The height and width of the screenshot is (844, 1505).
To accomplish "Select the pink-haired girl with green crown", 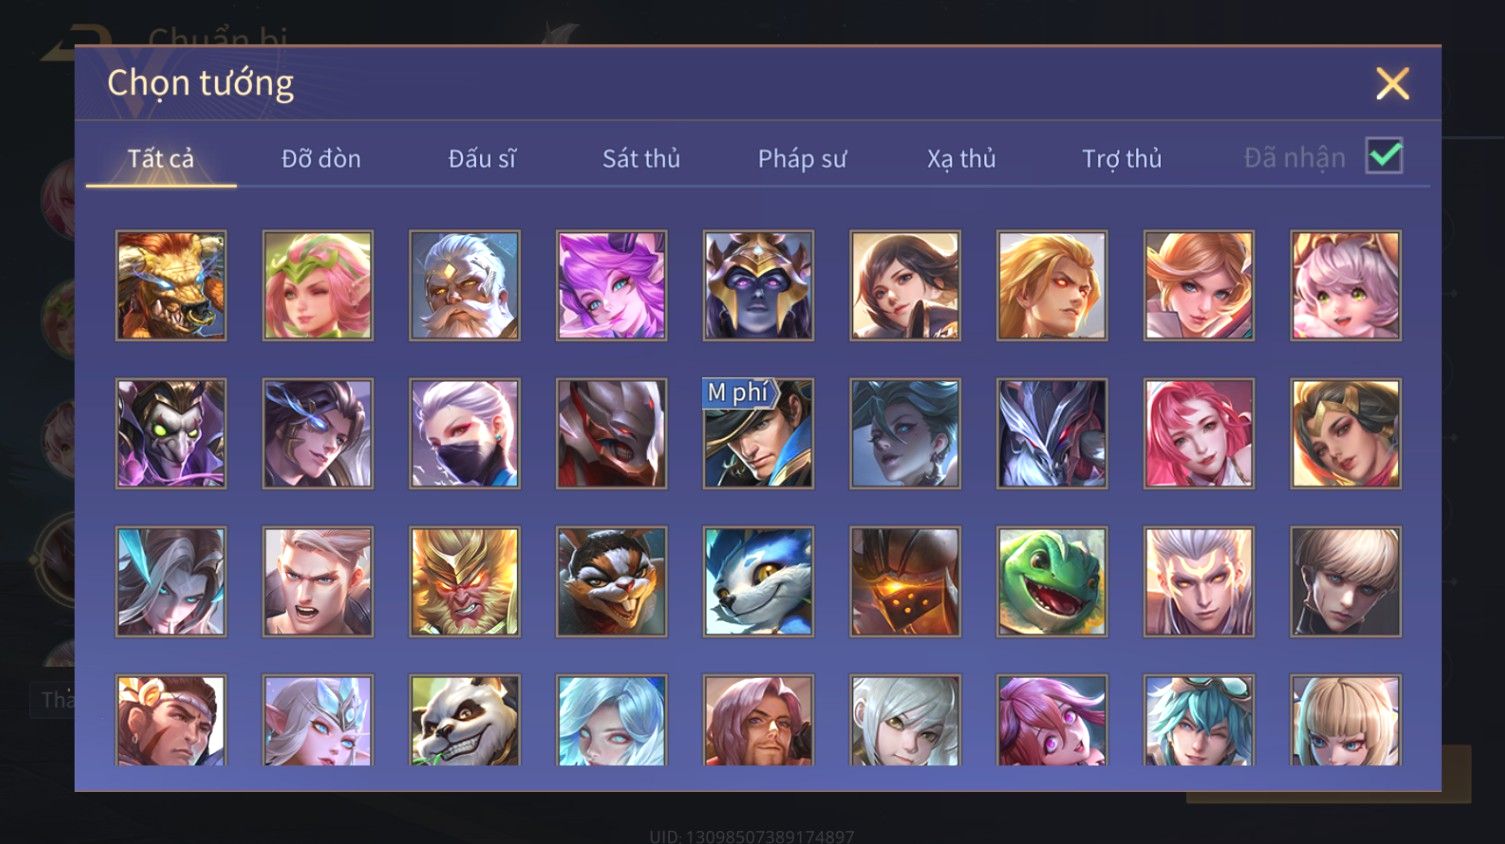I will pos(318,286).
